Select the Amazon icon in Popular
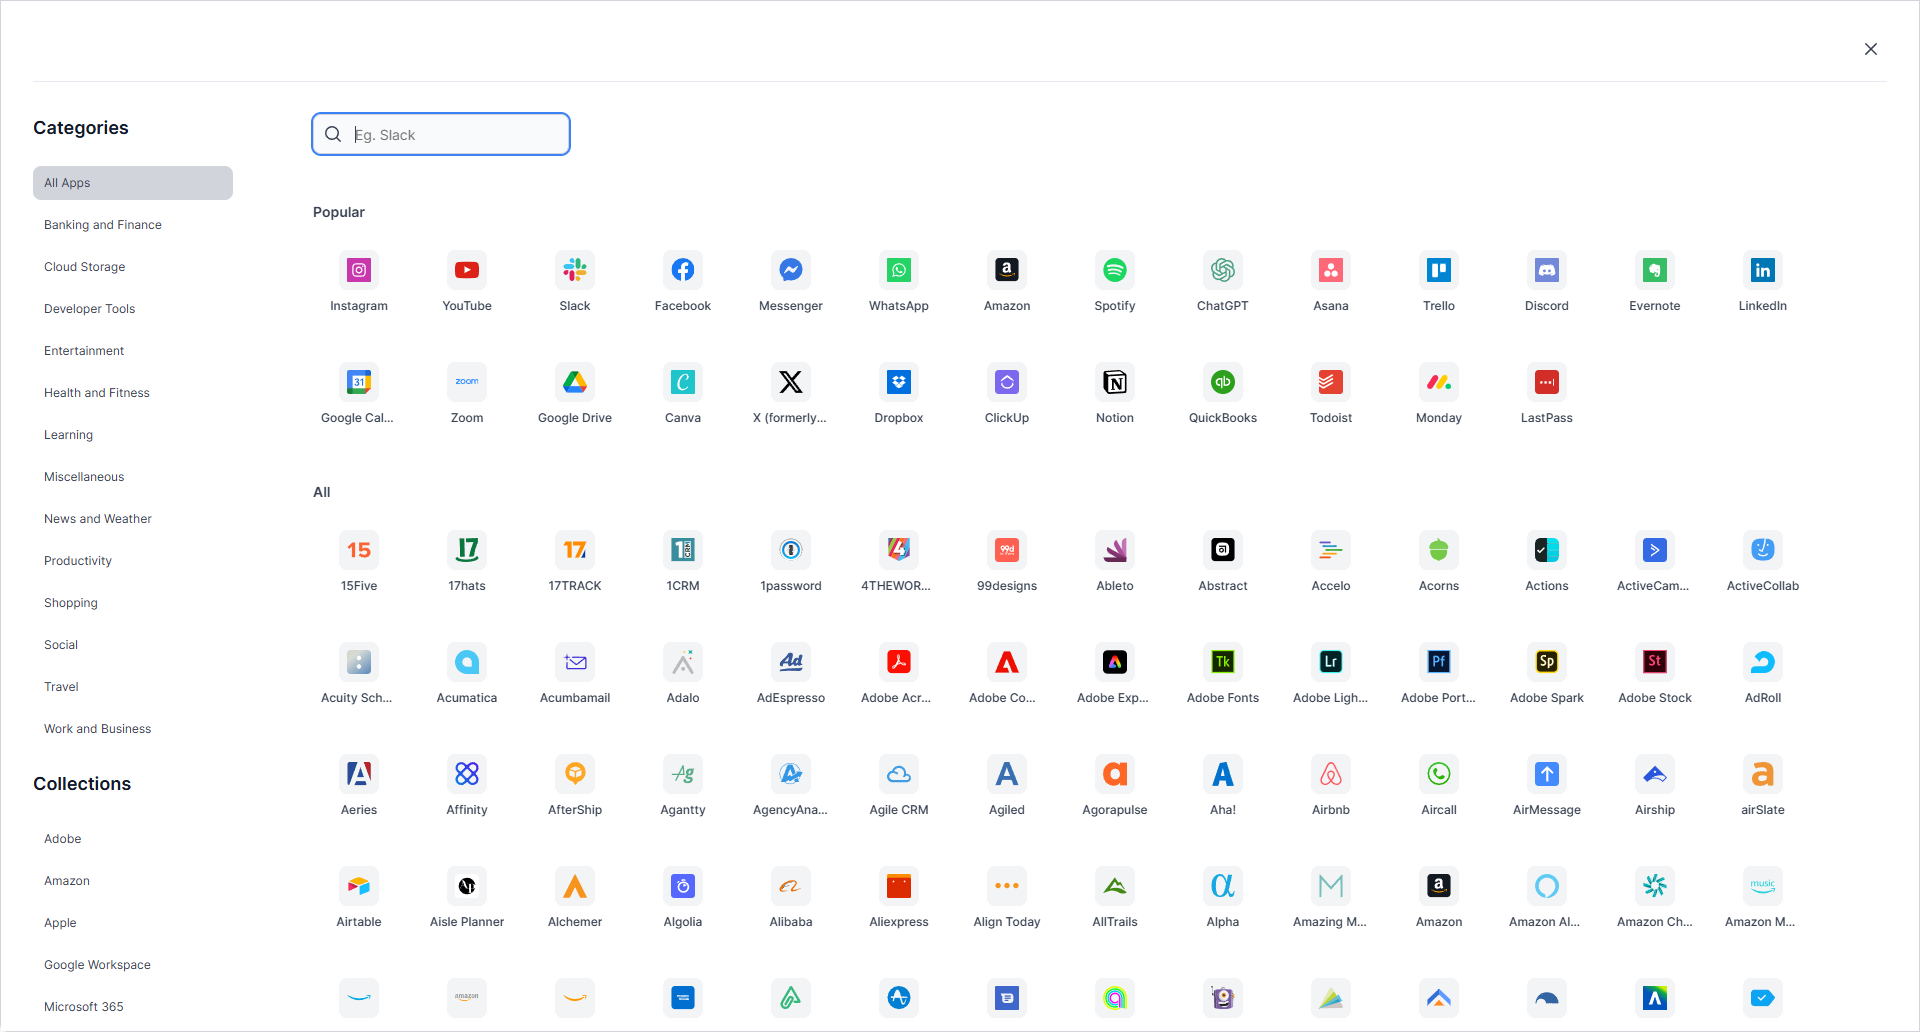Image resolution: width=1920 pixels, height=1032 pixels. pos(1007,270)
